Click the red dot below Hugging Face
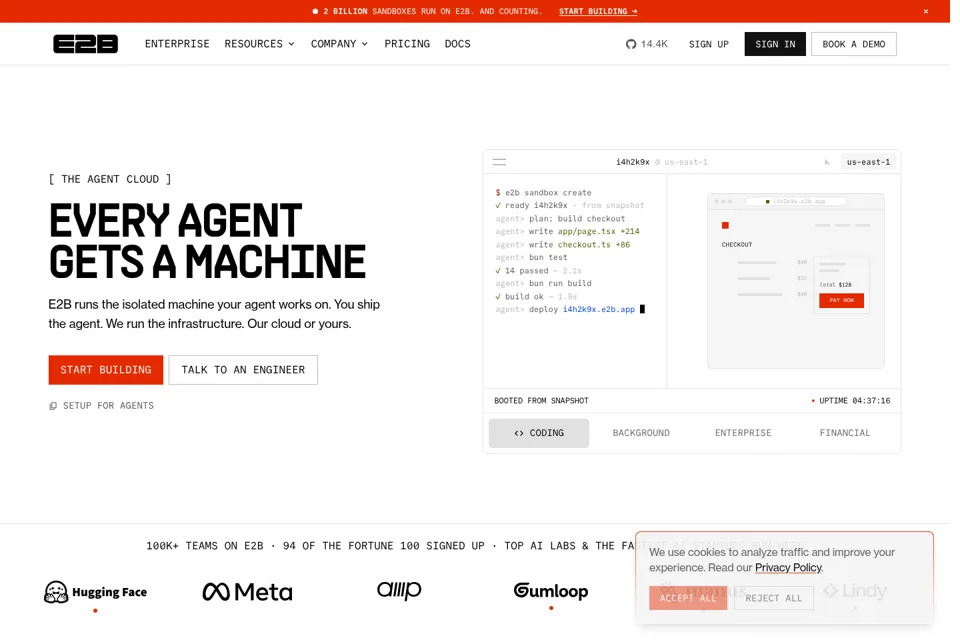The width and height of the screenshot is (960, 640). (x=96, y=611)
